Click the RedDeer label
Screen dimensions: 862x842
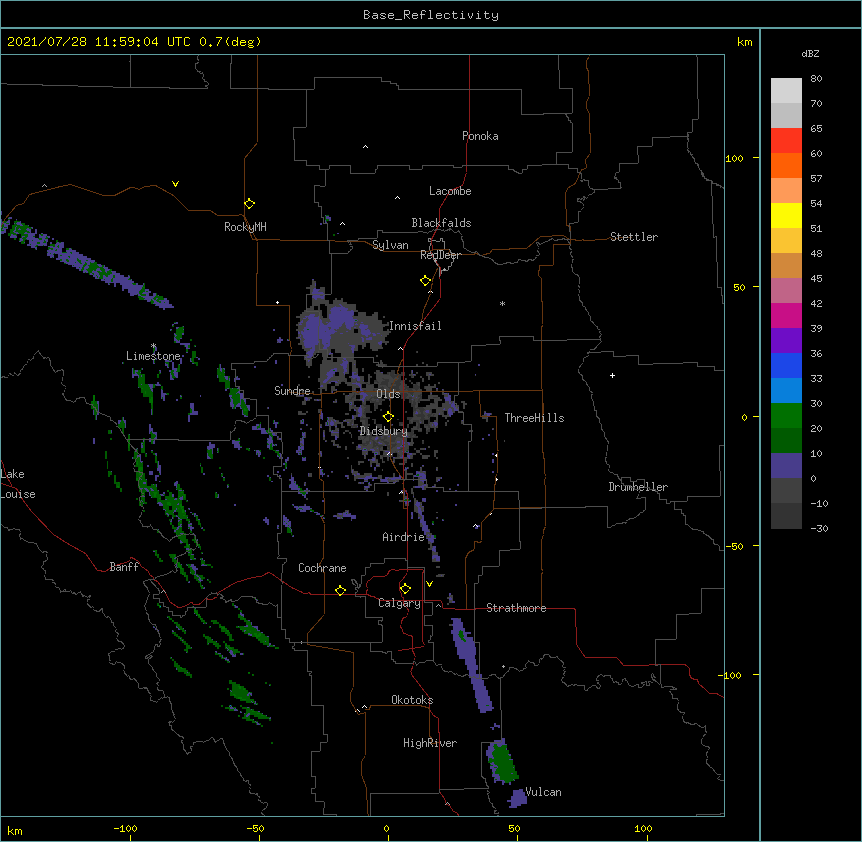440,255
